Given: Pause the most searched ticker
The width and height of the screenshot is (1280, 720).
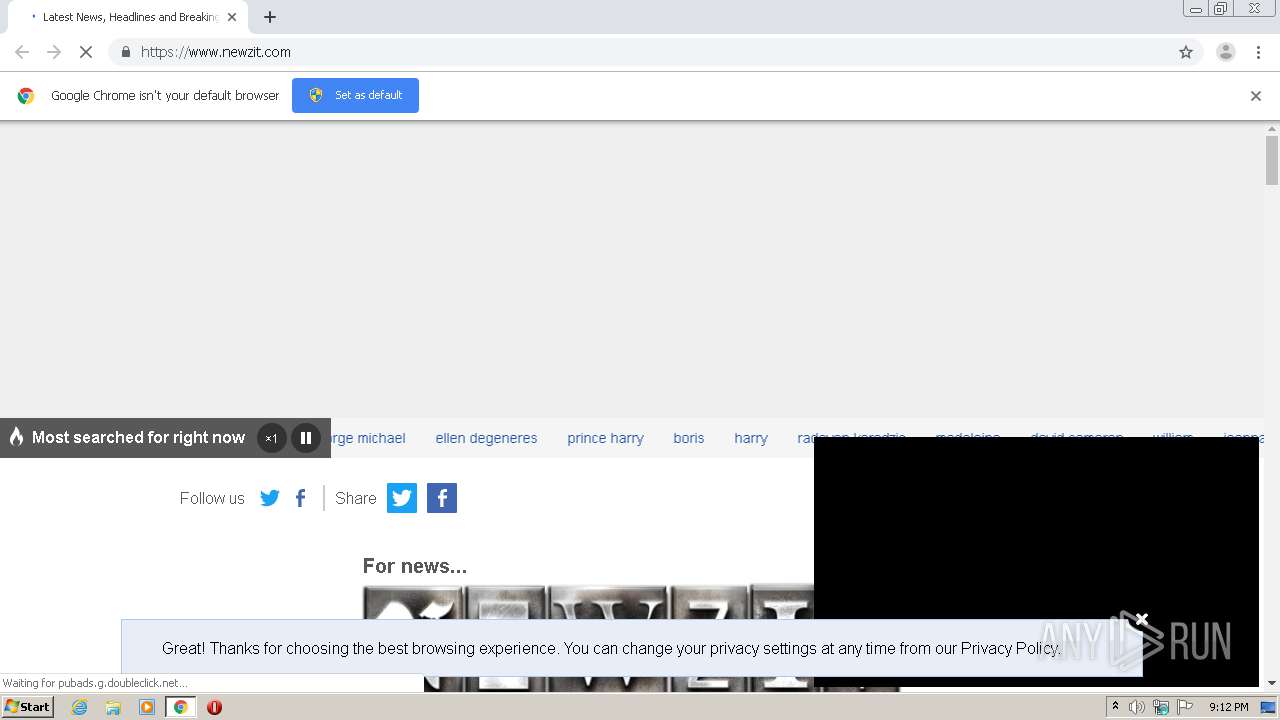Looking at the screenshot, I should pos(306,438).
